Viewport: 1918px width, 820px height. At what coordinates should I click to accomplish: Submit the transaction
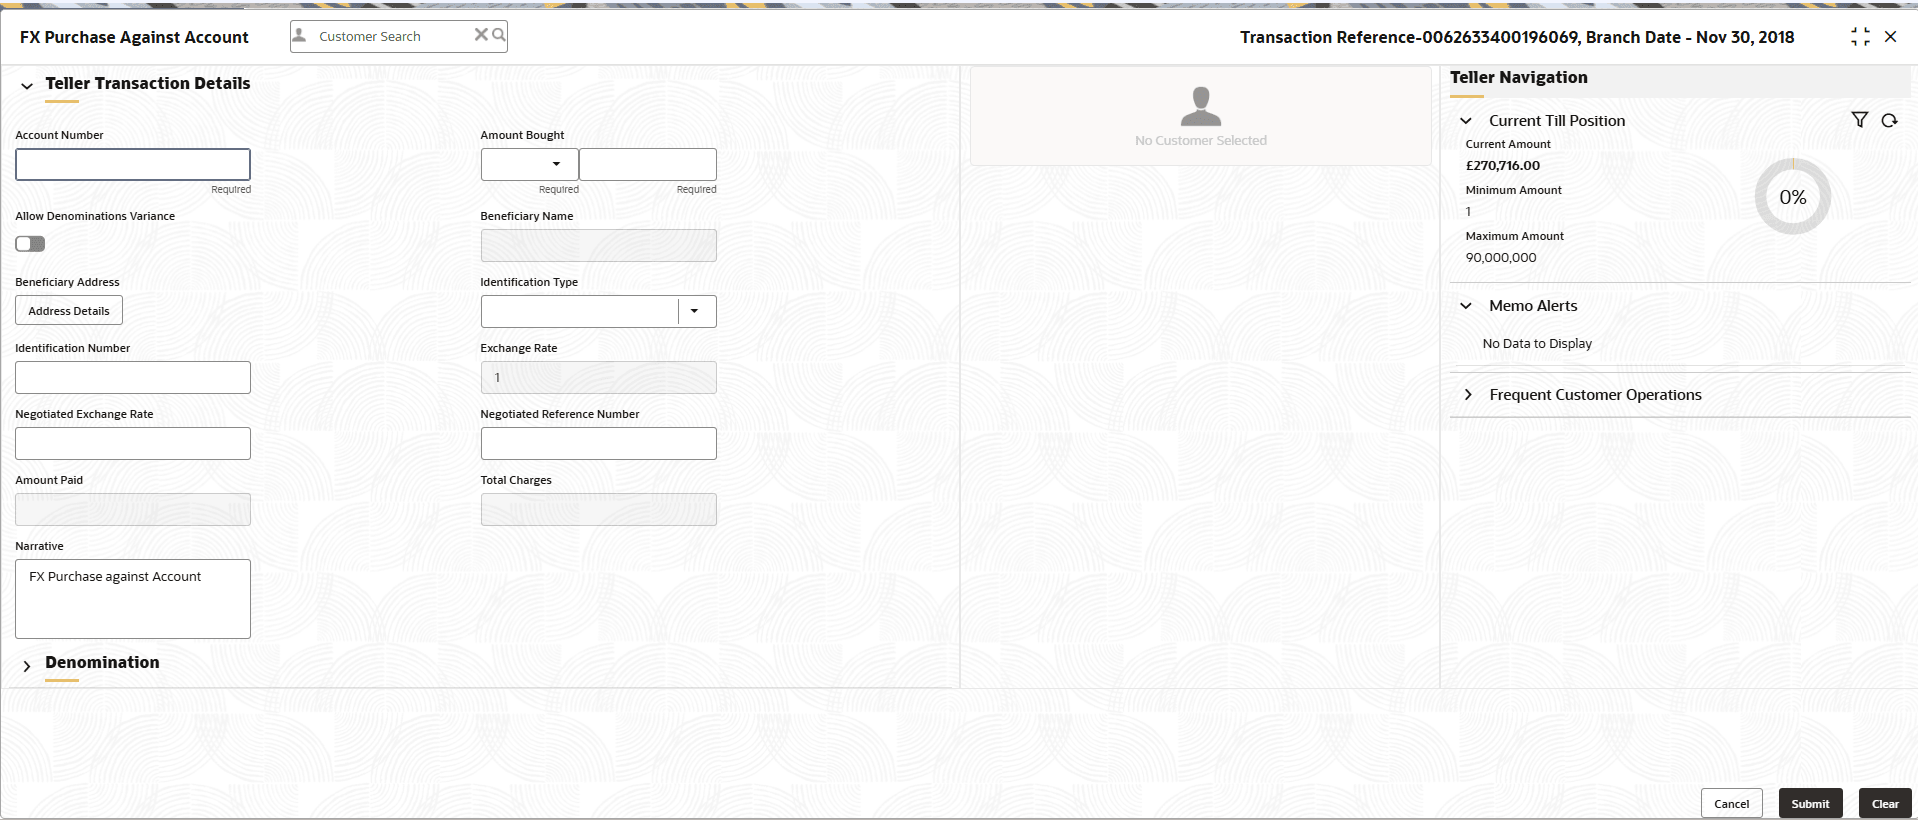click(1810, 803)
